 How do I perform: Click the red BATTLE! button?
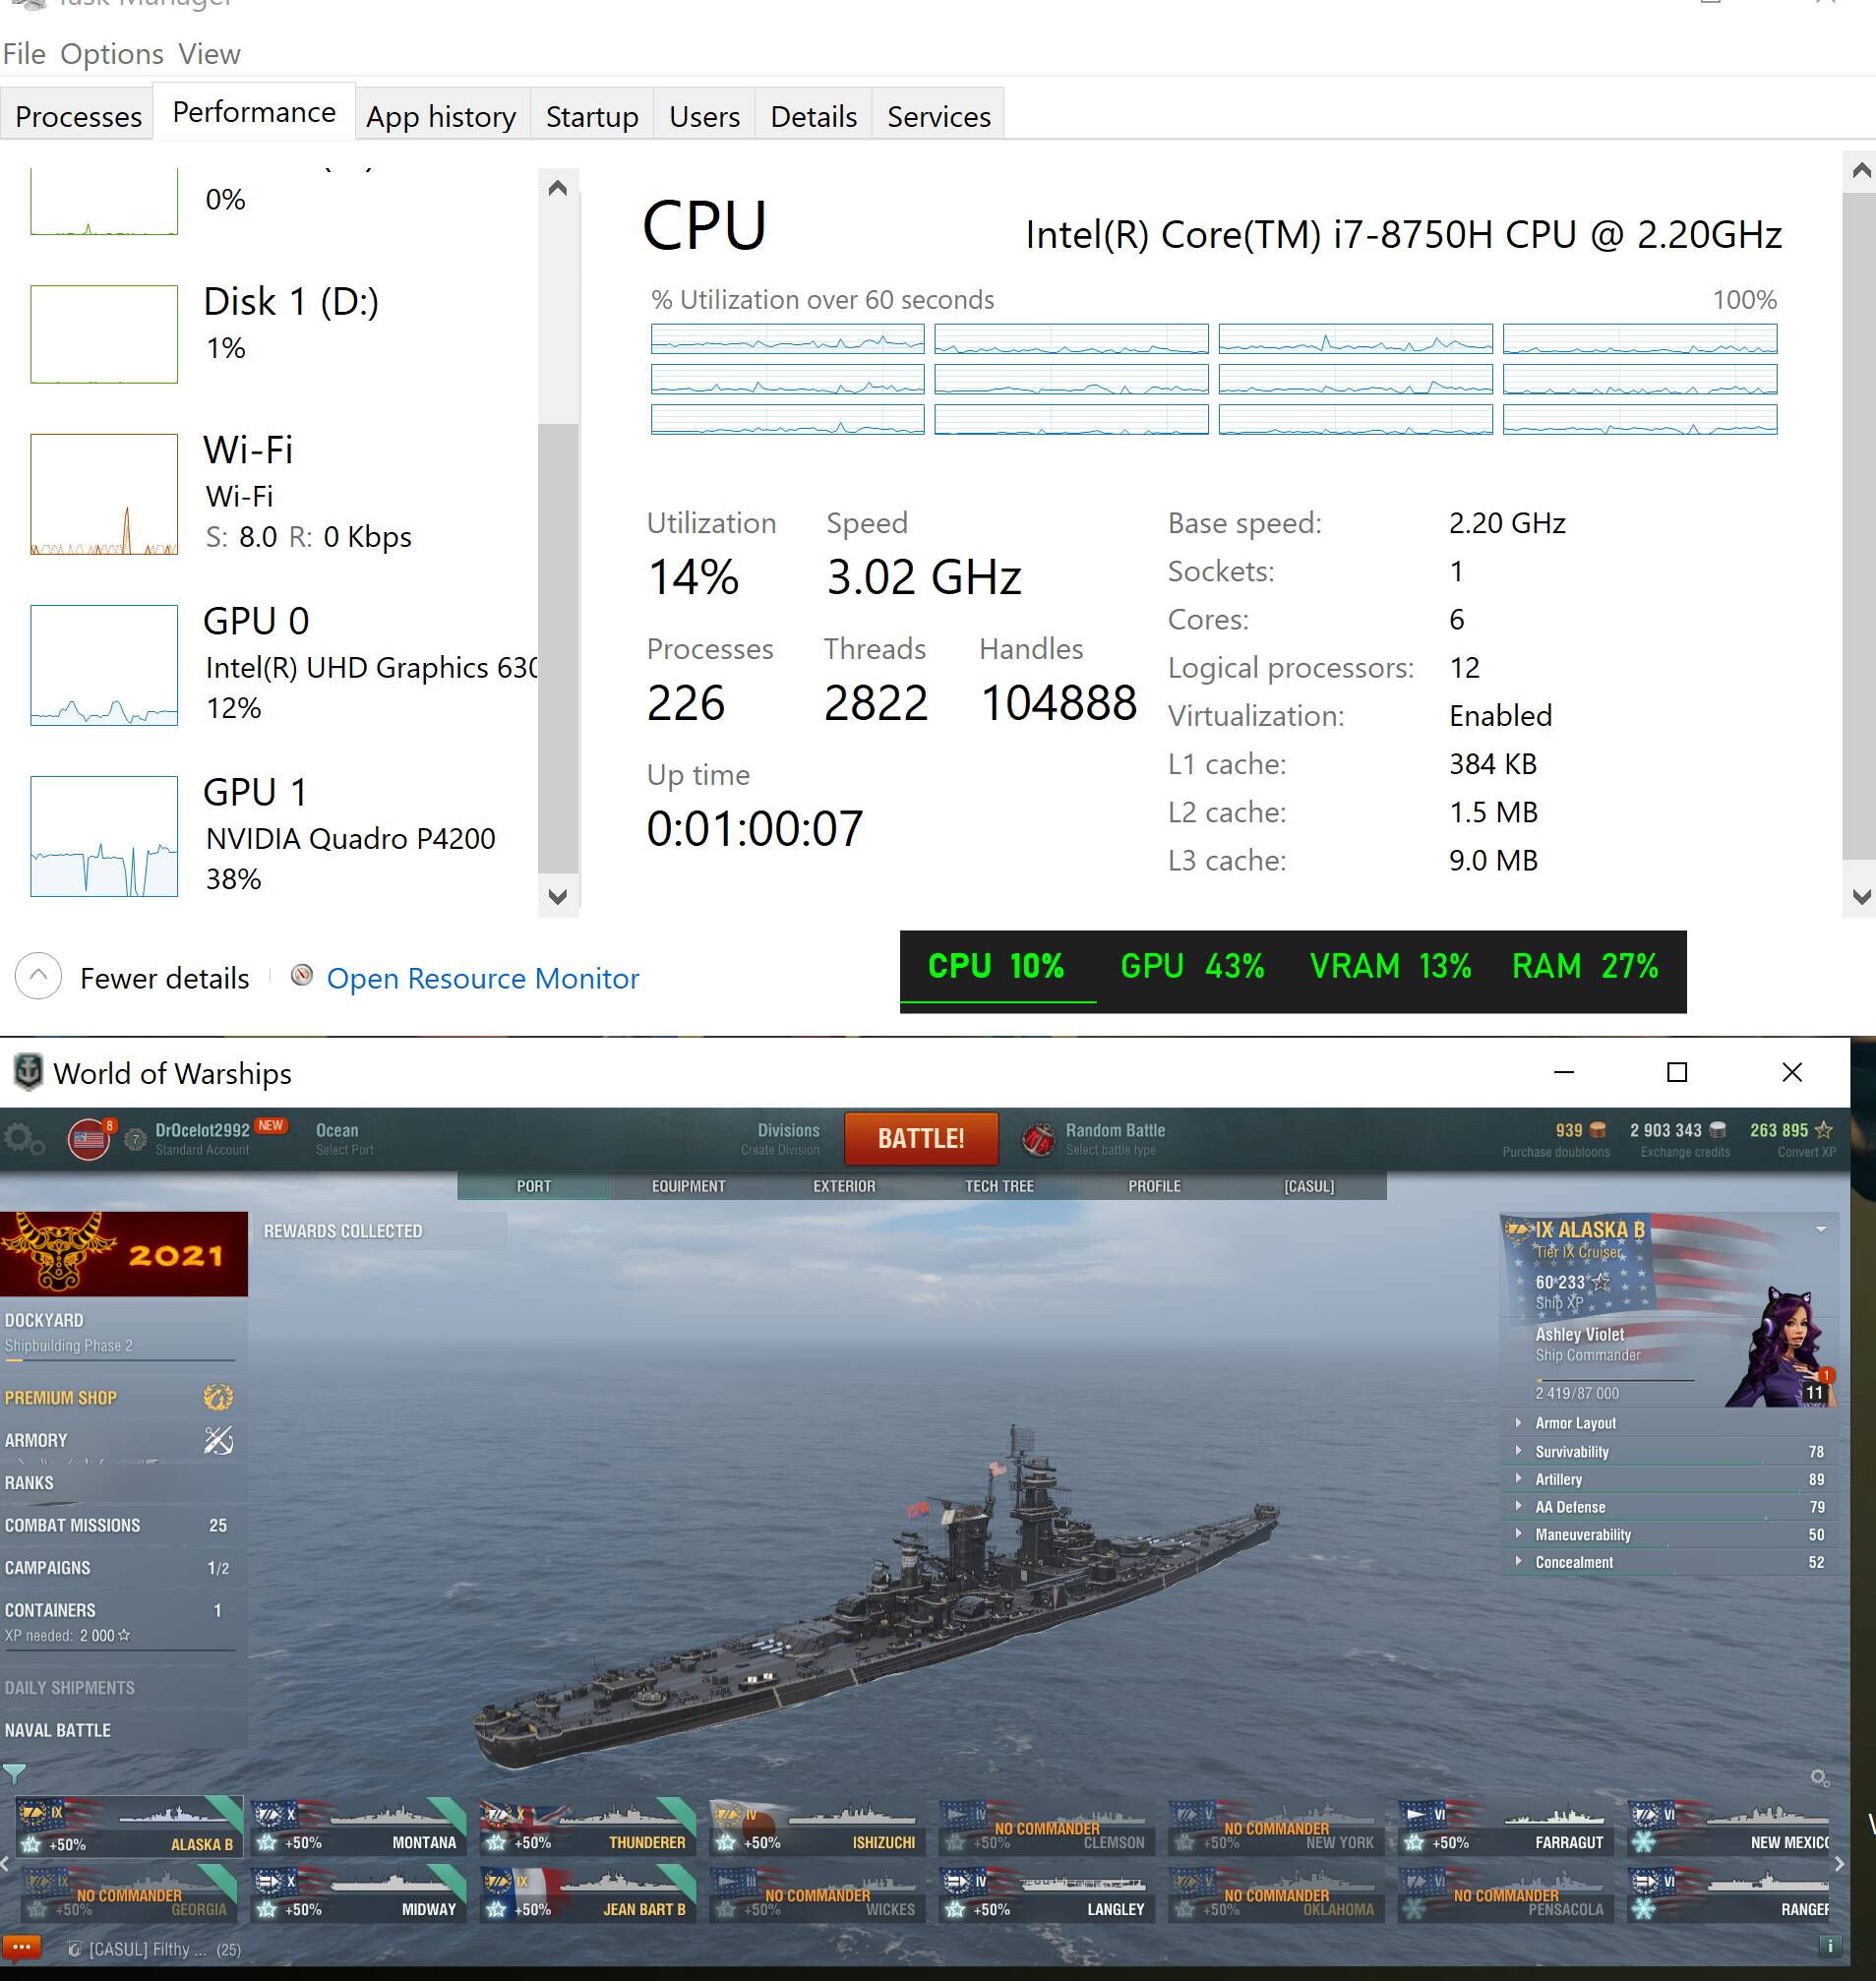click(x=921, y=1138)
